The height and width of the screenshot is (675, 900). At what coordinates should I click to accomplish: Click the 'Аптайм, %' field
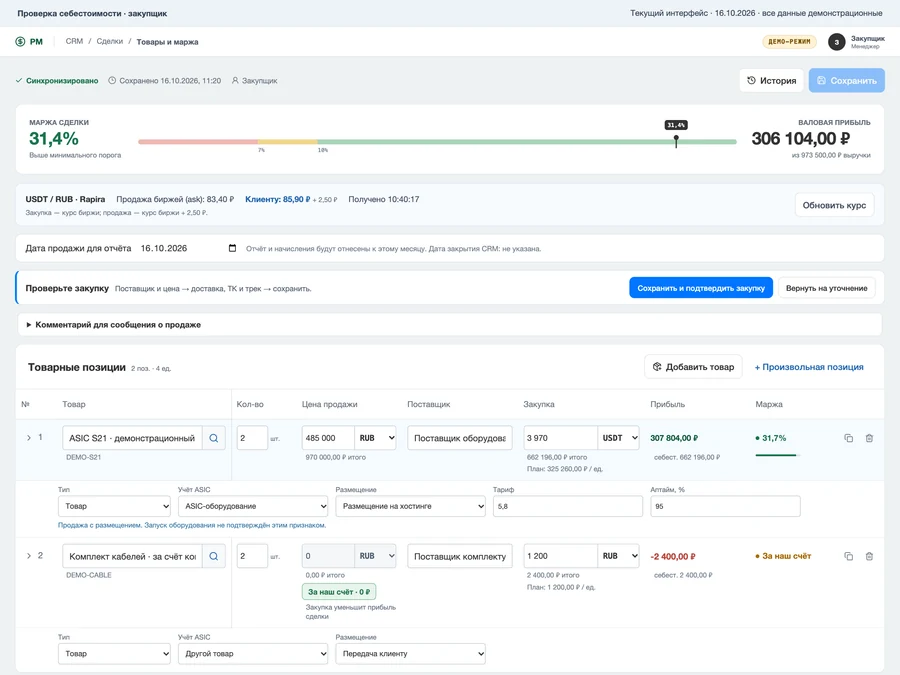[725, 506]
